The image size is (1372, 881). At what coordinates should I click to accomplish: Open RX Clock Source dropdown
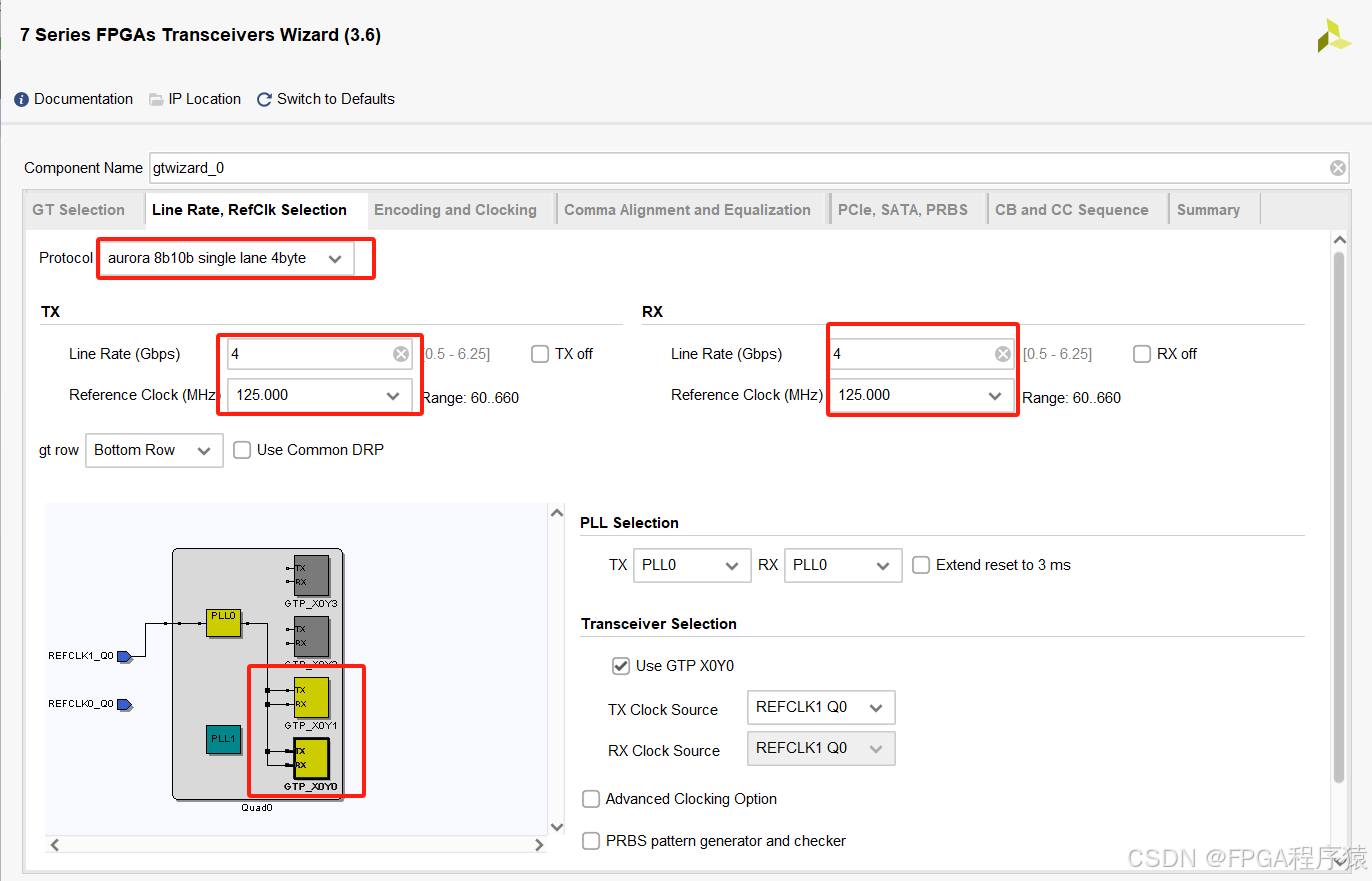coord(821,748)
